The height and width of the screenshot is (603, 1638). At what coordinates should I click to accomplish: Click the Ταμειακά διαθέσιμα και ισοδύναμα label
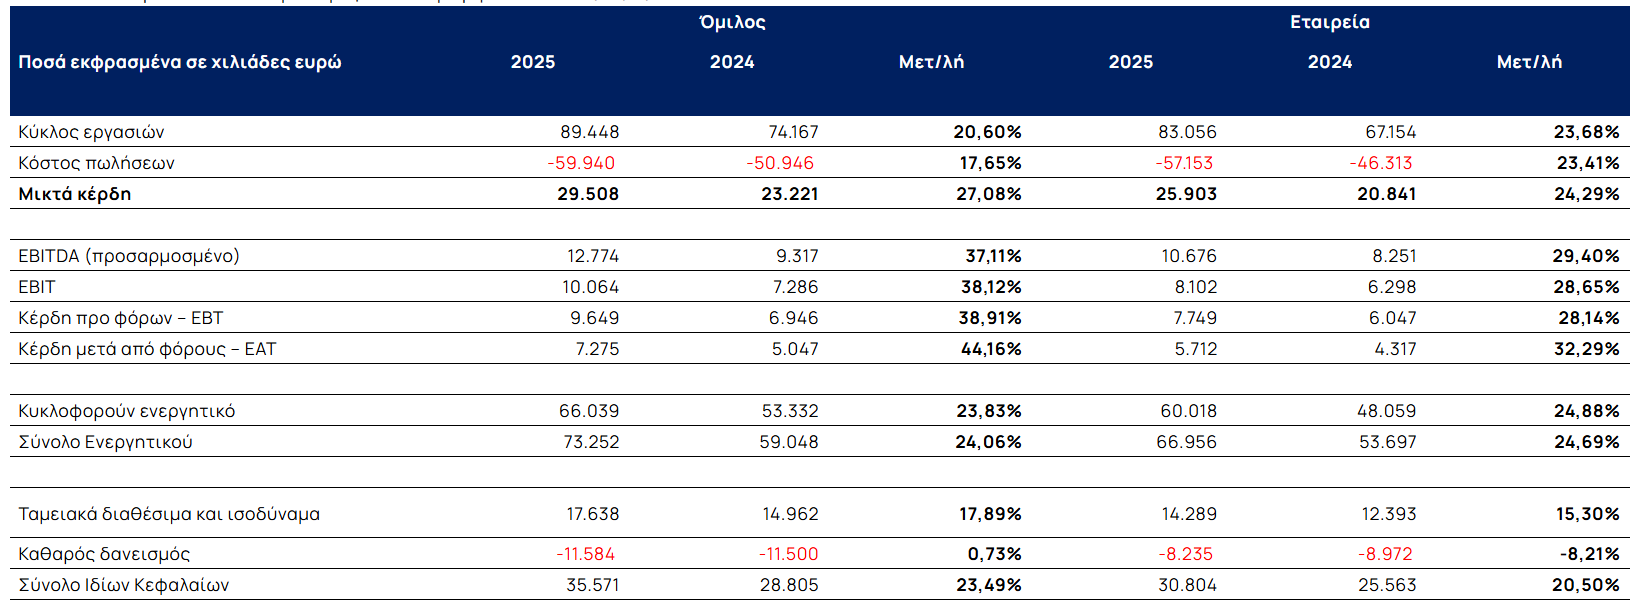tap(169, 514)
